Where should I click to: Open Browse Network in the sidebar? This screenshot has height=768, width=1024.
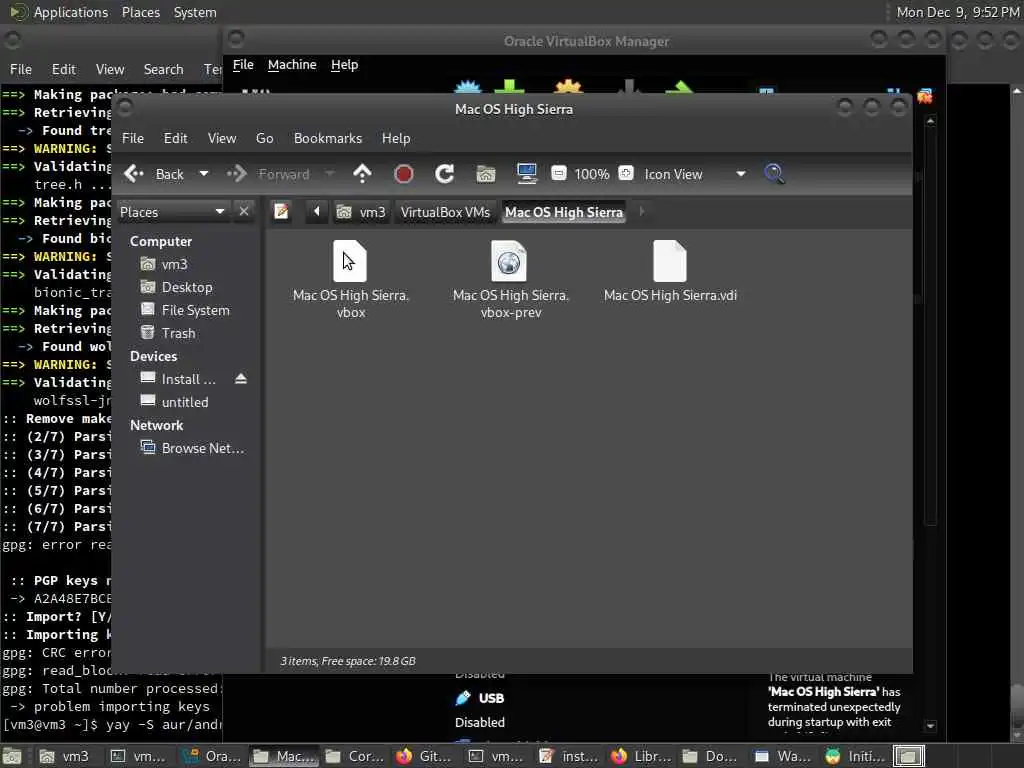point(202,449)
